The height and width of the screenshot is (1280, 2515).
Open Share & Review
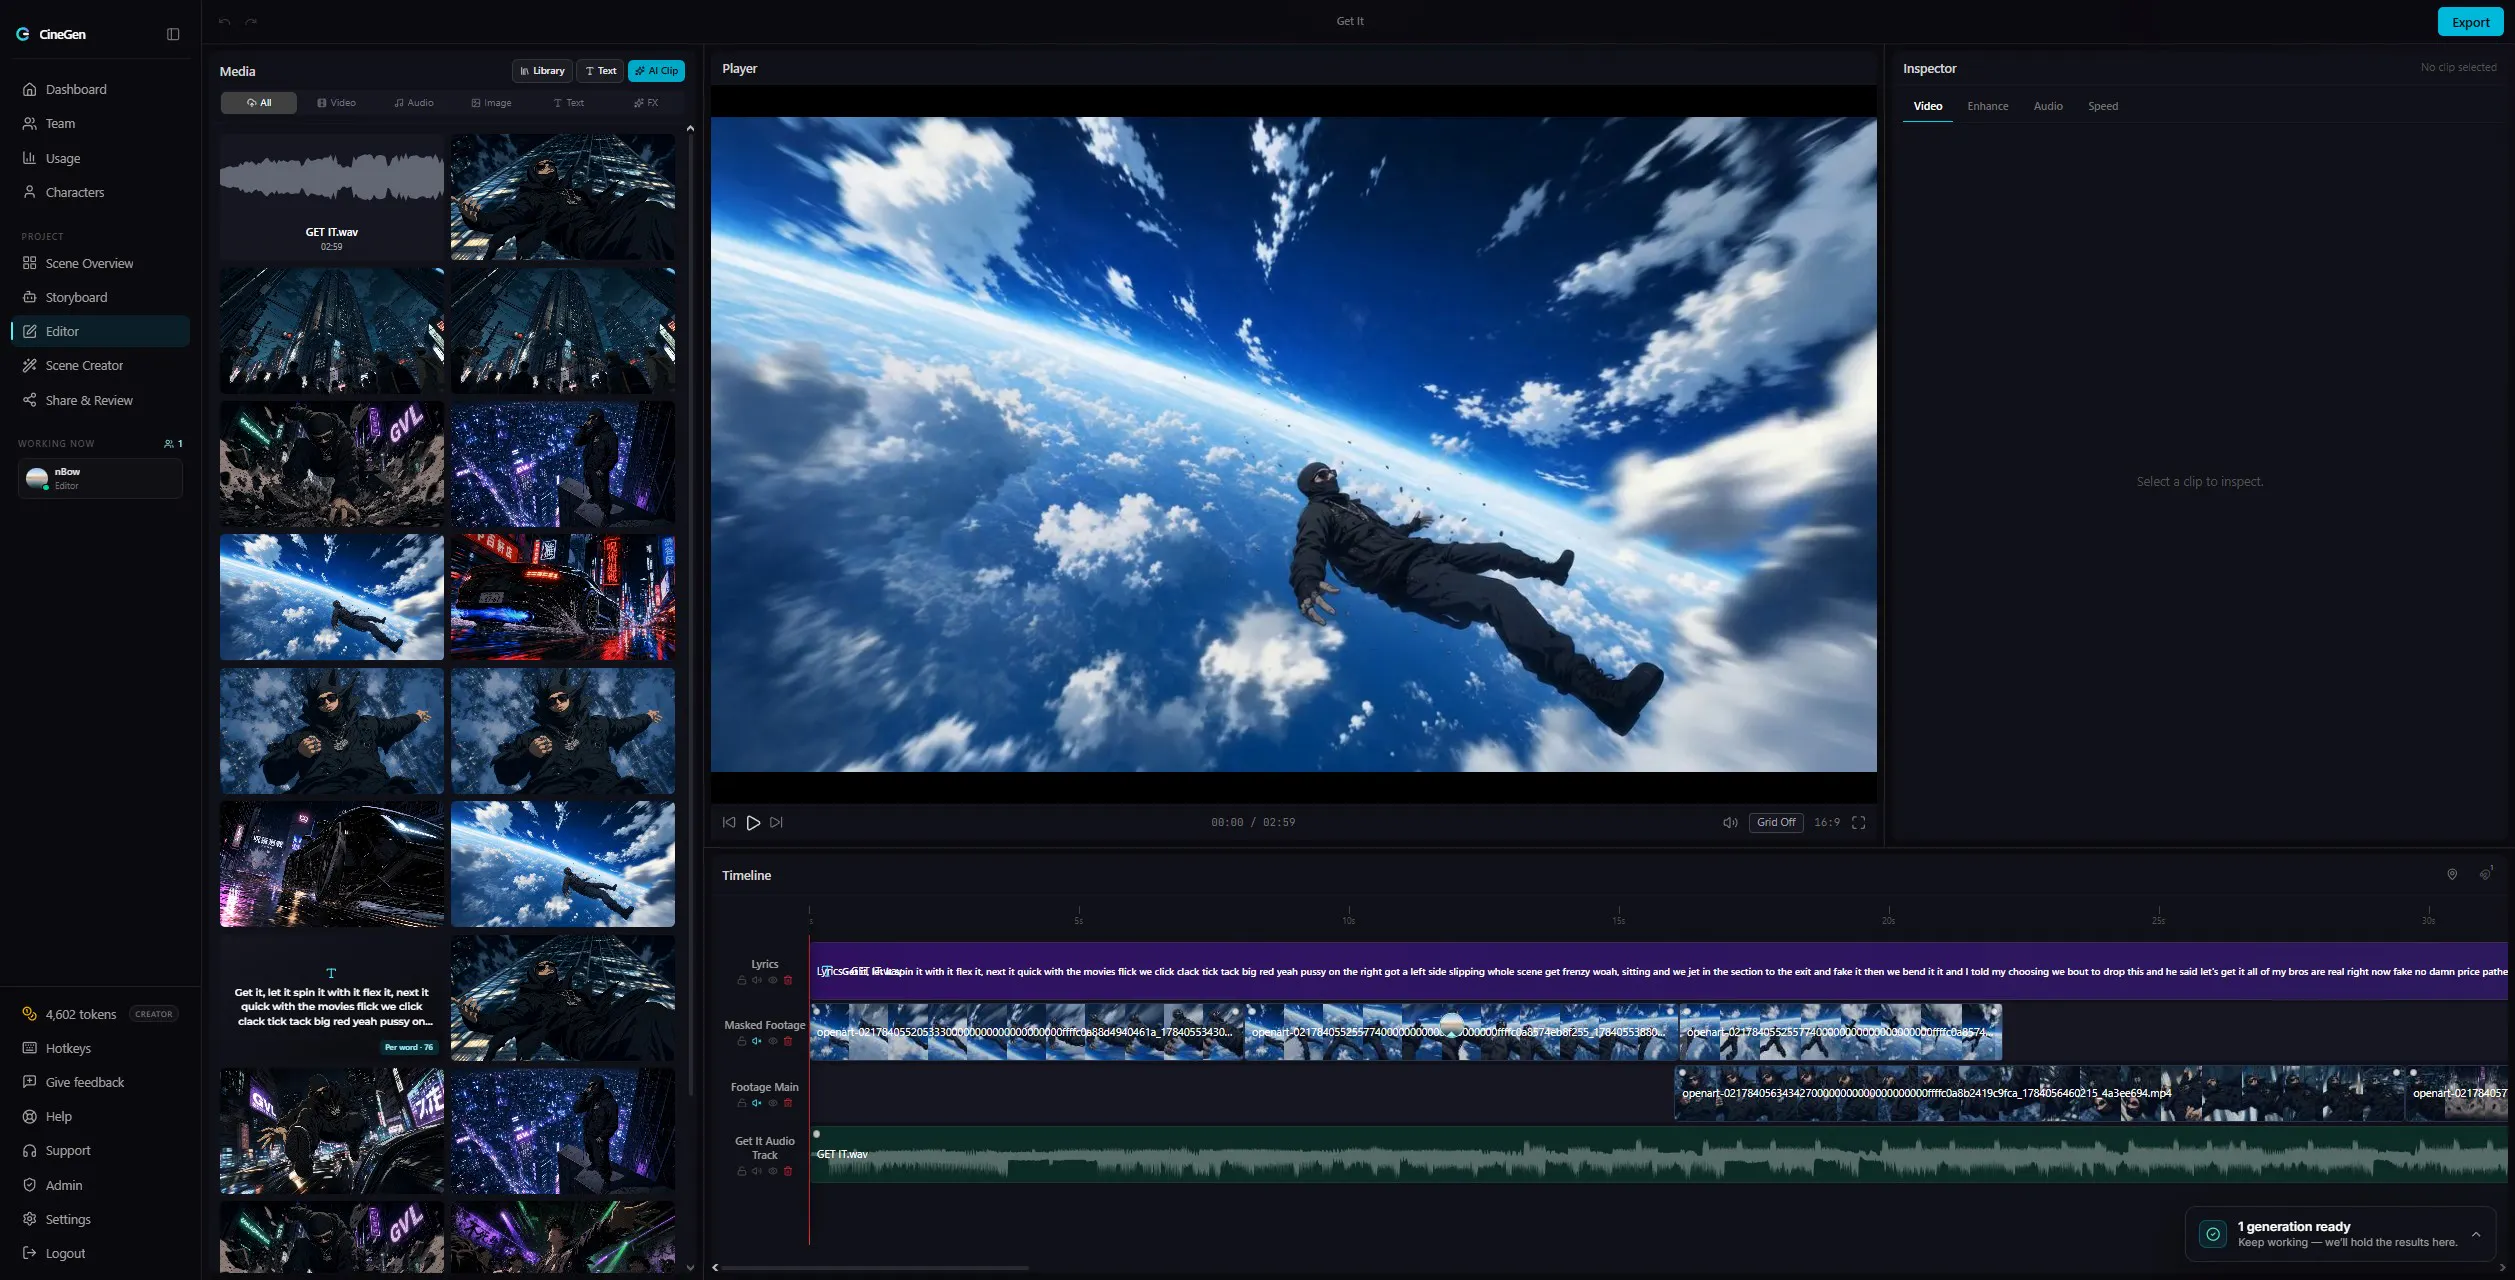coord(100,400)
